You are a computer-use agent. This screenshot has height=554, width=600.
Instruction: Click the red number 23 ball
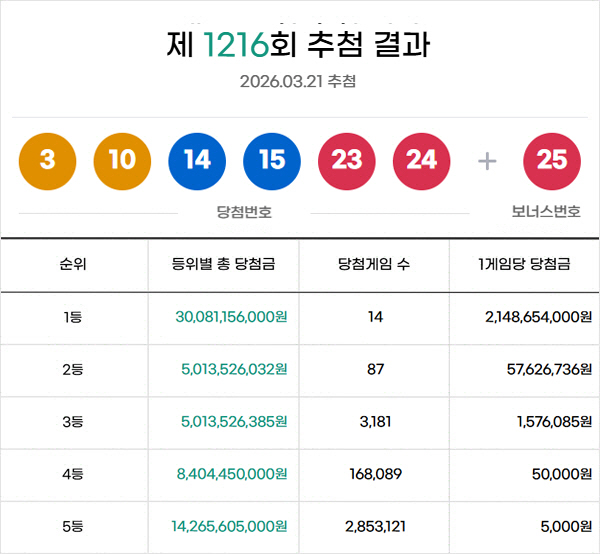(347, 161)
